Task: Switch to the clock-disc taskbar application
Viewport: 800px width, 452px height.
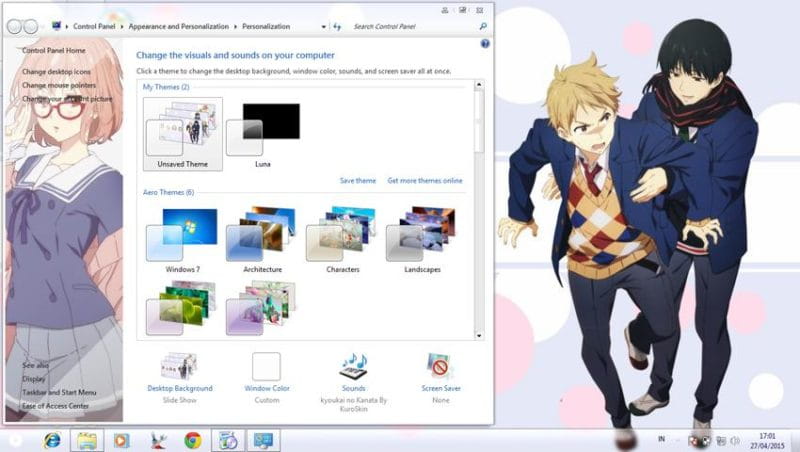Action: pyautogui.click(x=228, y=440)
